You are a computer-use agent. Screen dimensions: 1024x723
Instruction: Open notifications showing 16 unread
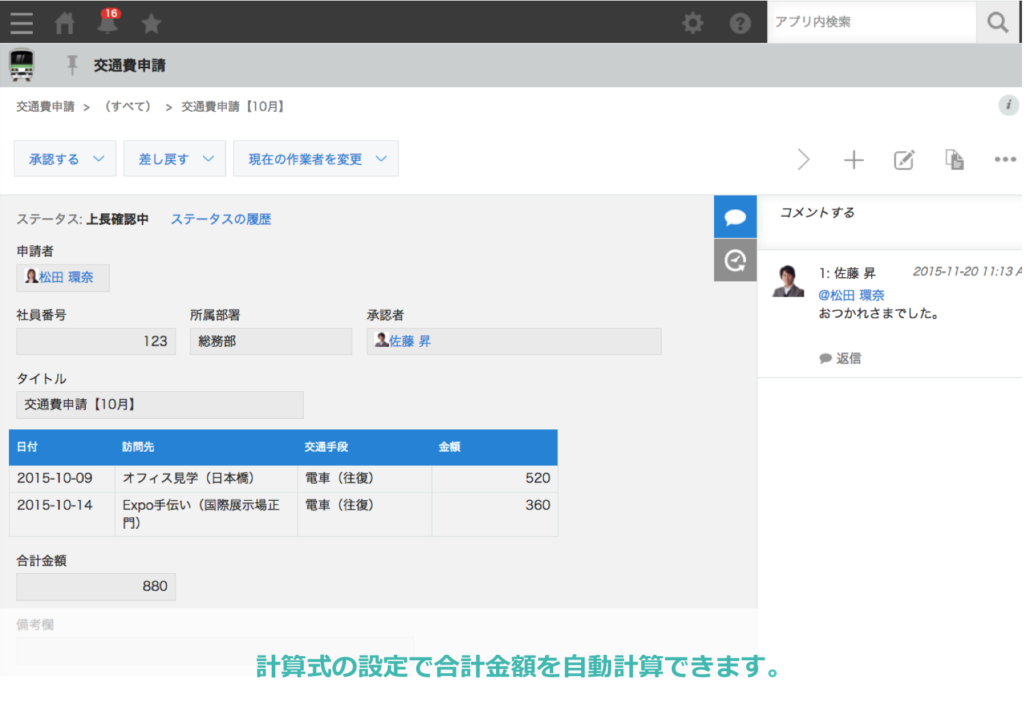(x=106, y=22)
